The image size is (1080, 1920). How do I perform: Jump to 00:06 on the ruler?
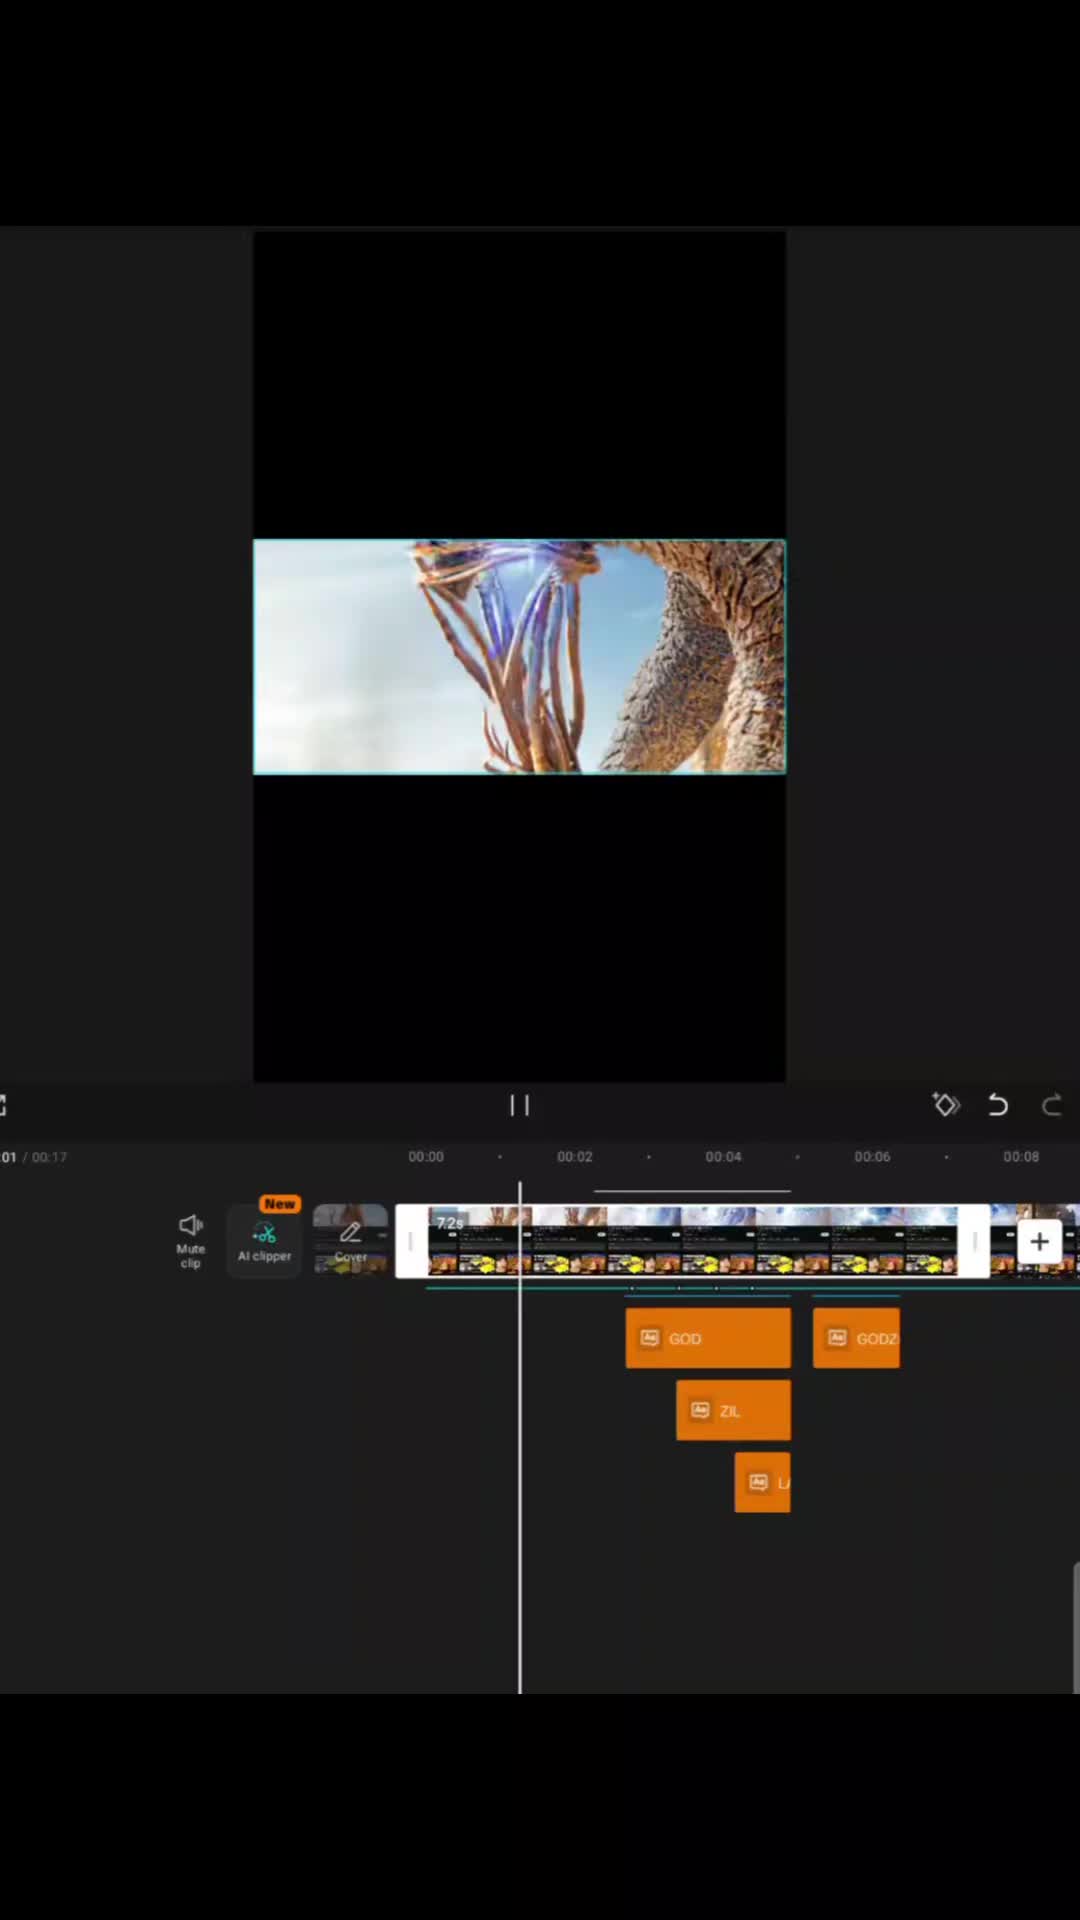[872, 1156]
